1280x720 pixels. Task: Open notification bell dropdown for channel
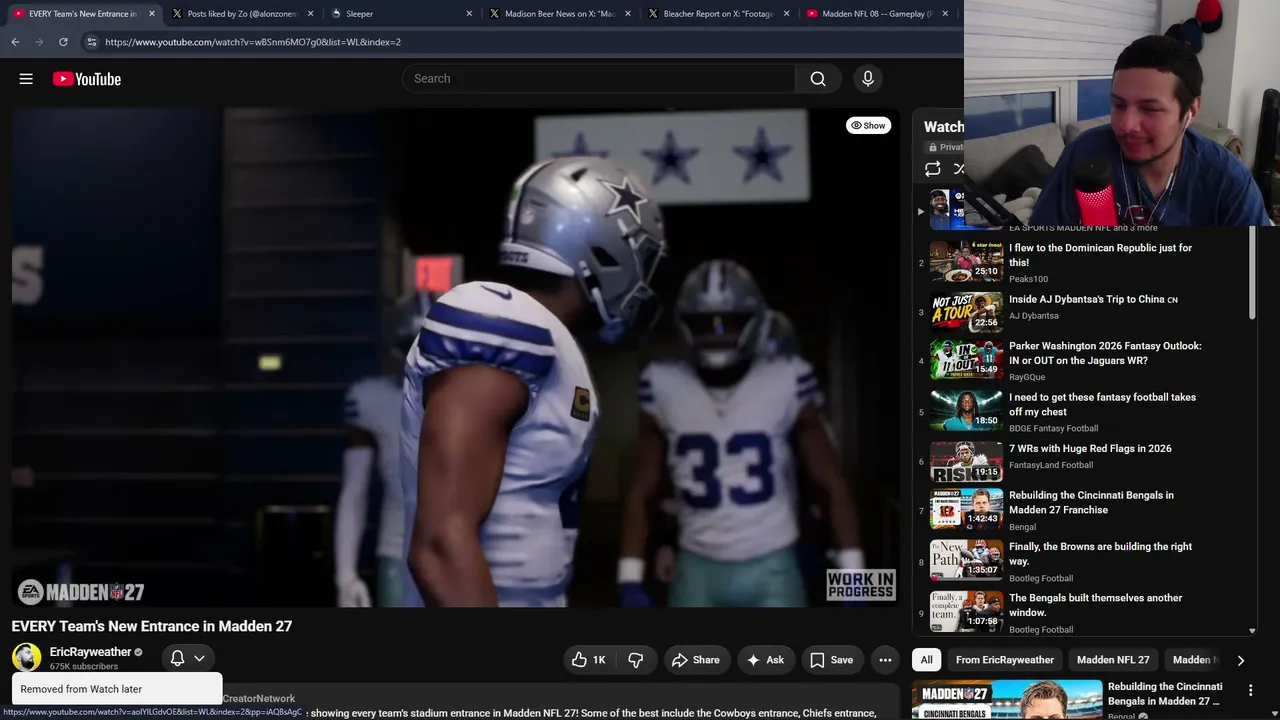coord(187,658)
